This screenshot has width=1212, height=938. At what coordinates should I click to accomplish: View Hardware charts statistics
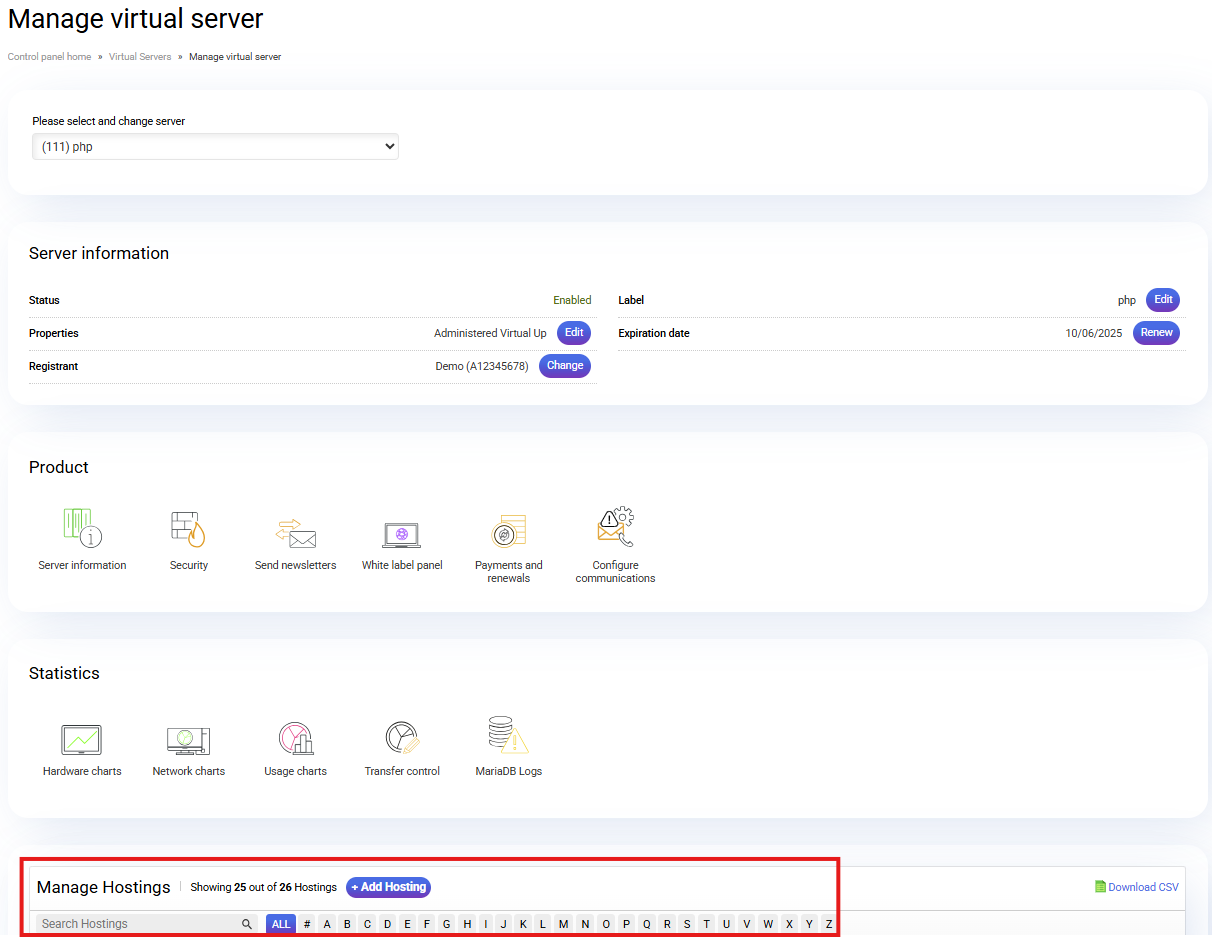tap(82, 740)
